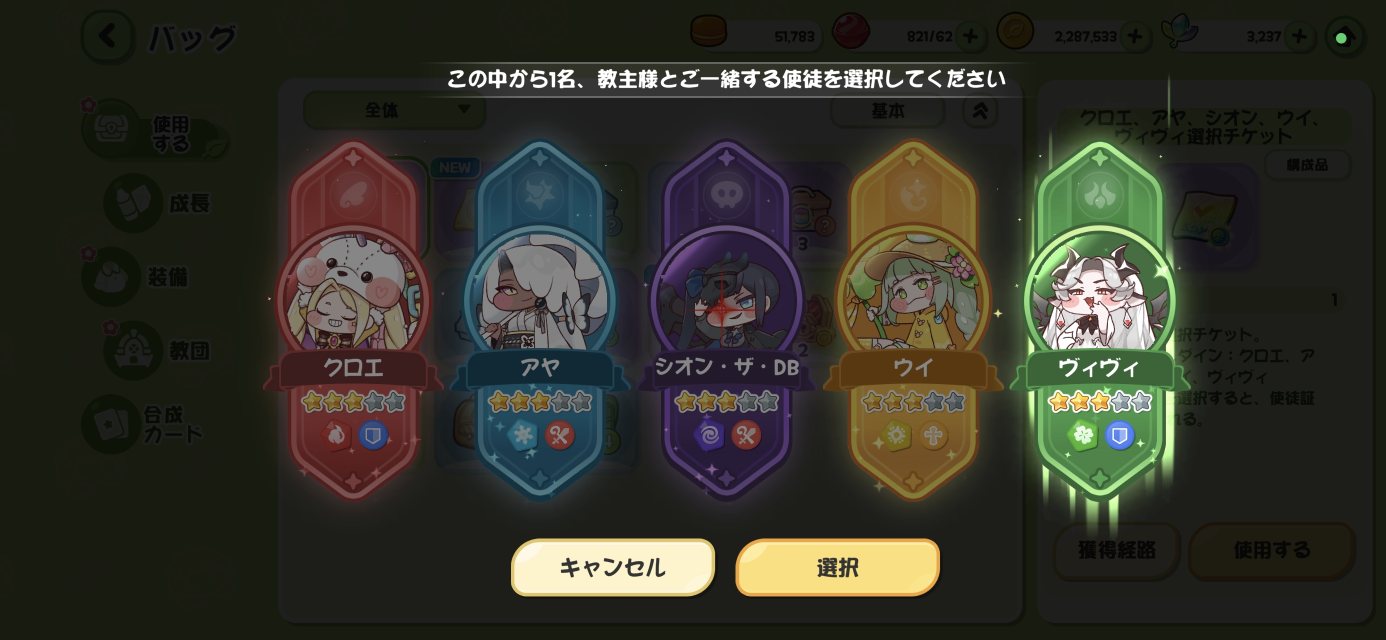Confirm with the 選択 button

click(838, 568)
